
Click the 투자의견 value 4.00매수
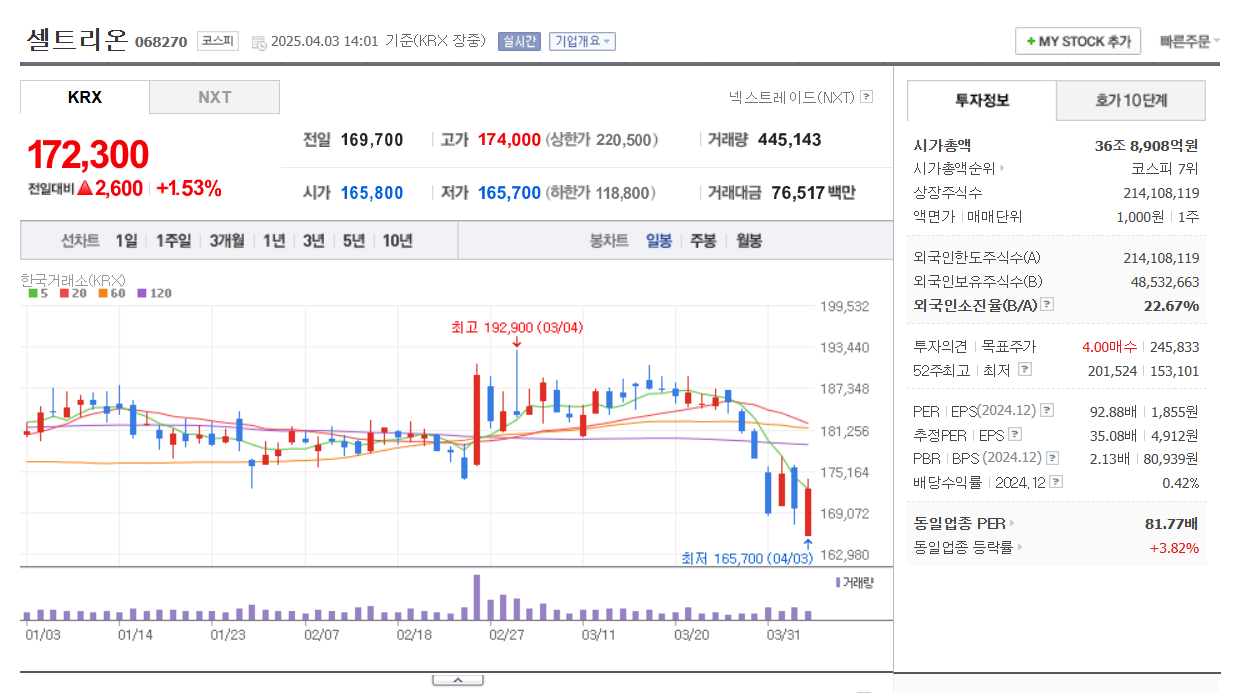(x=1109, y=347)
